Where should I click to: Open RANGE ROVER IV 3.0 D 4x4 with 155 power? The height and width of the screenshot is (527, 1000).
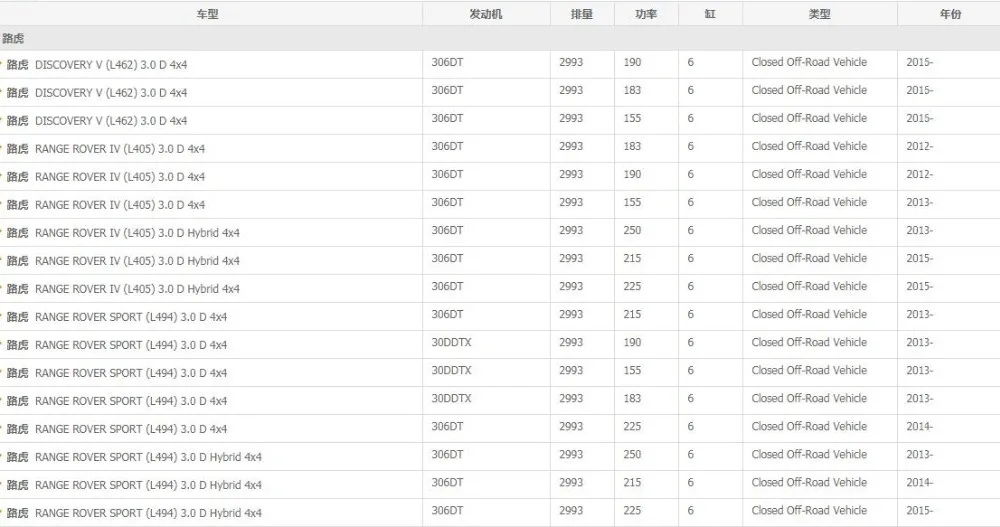120,205
